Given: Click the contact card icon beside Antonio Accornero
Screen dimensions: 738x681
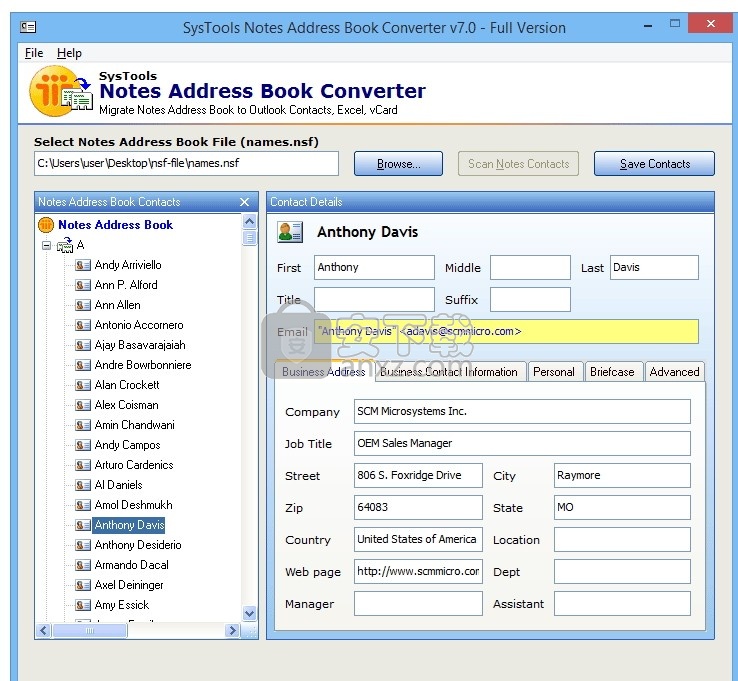Looking at the screenshot, I should tap(83, 325).
